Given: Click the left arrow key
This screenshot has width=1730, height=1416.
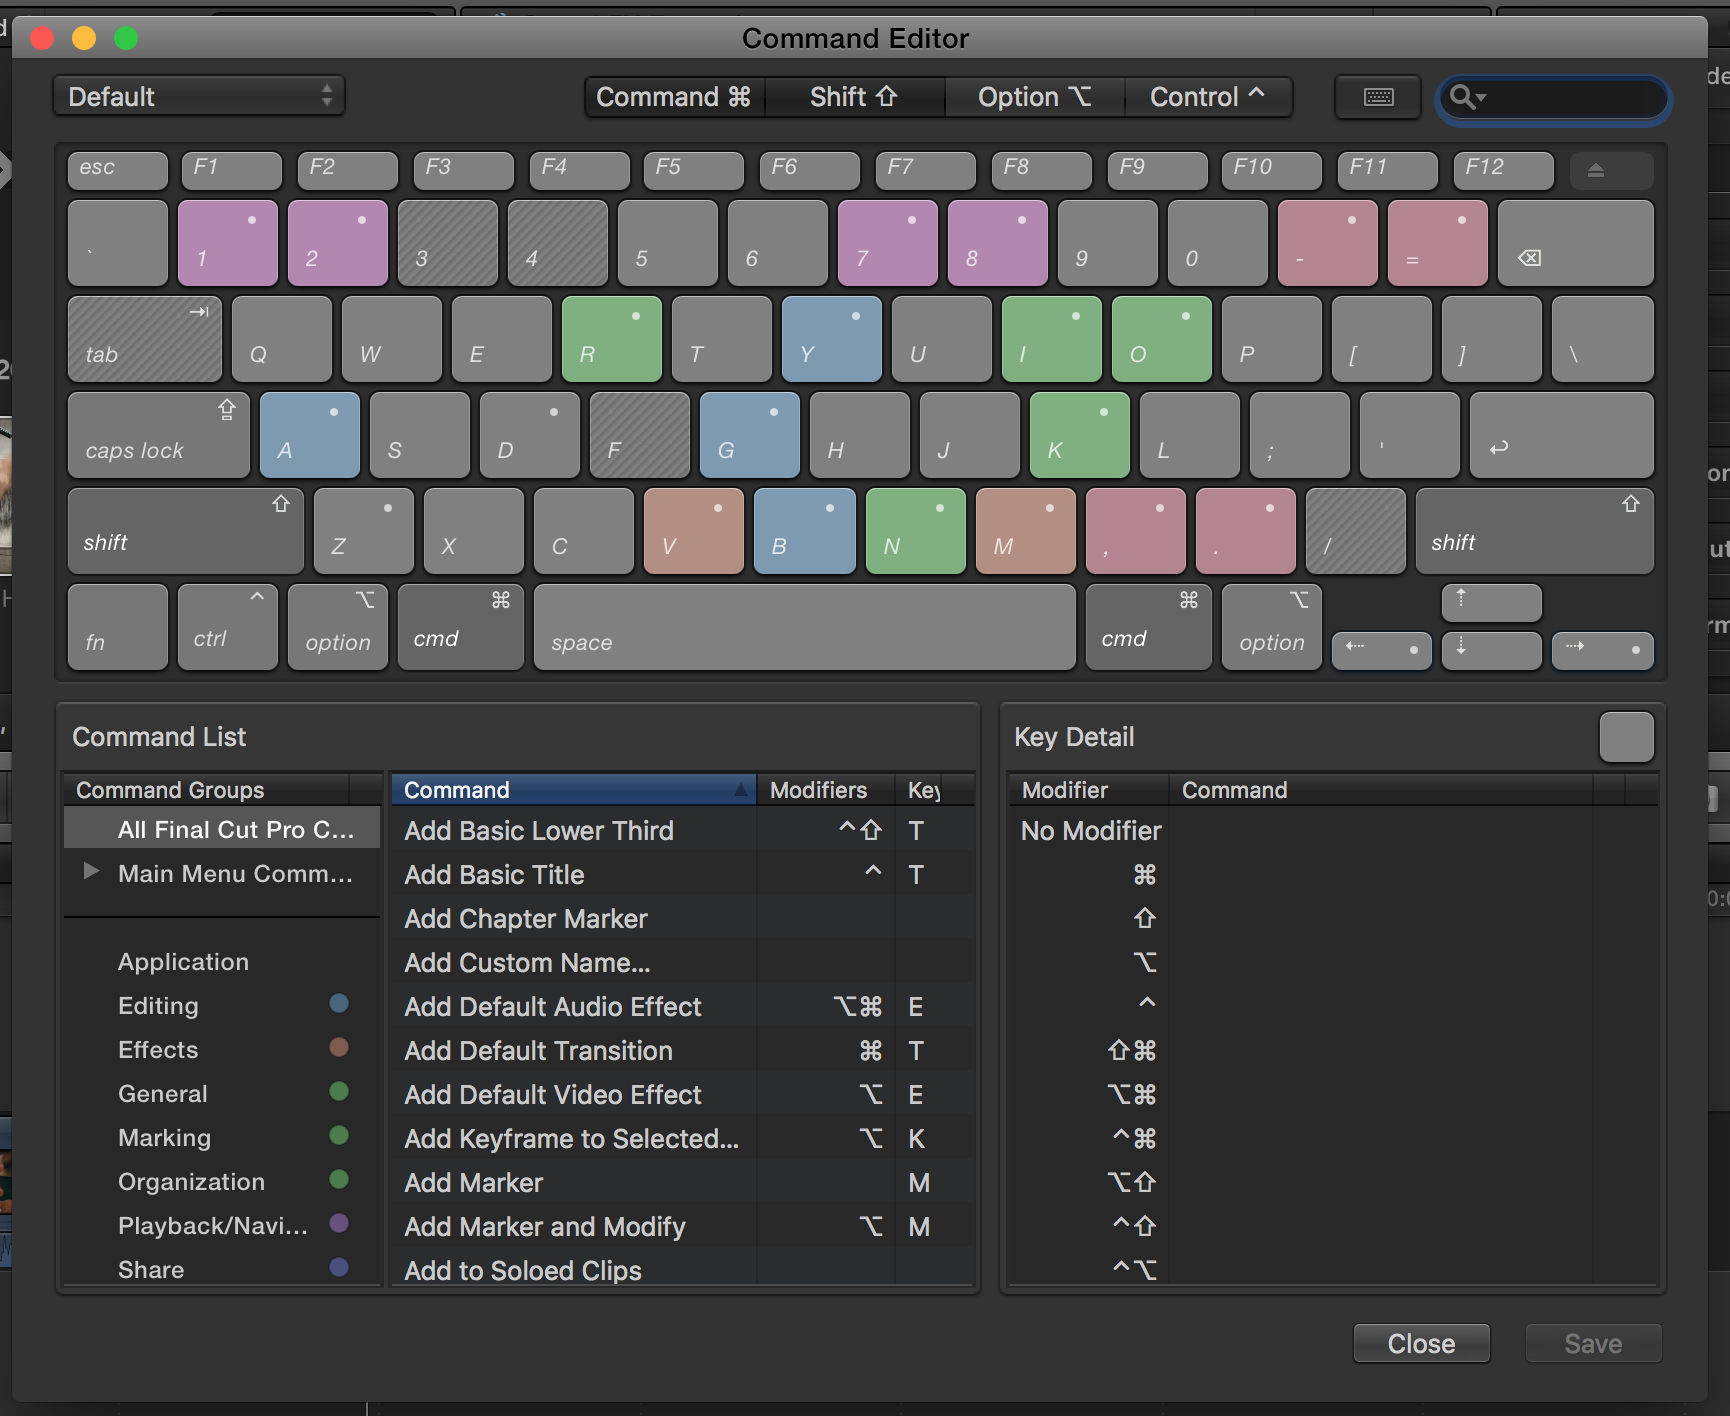Looking at the screenshot, I should pyautogui.click(x=1381, y=650).
